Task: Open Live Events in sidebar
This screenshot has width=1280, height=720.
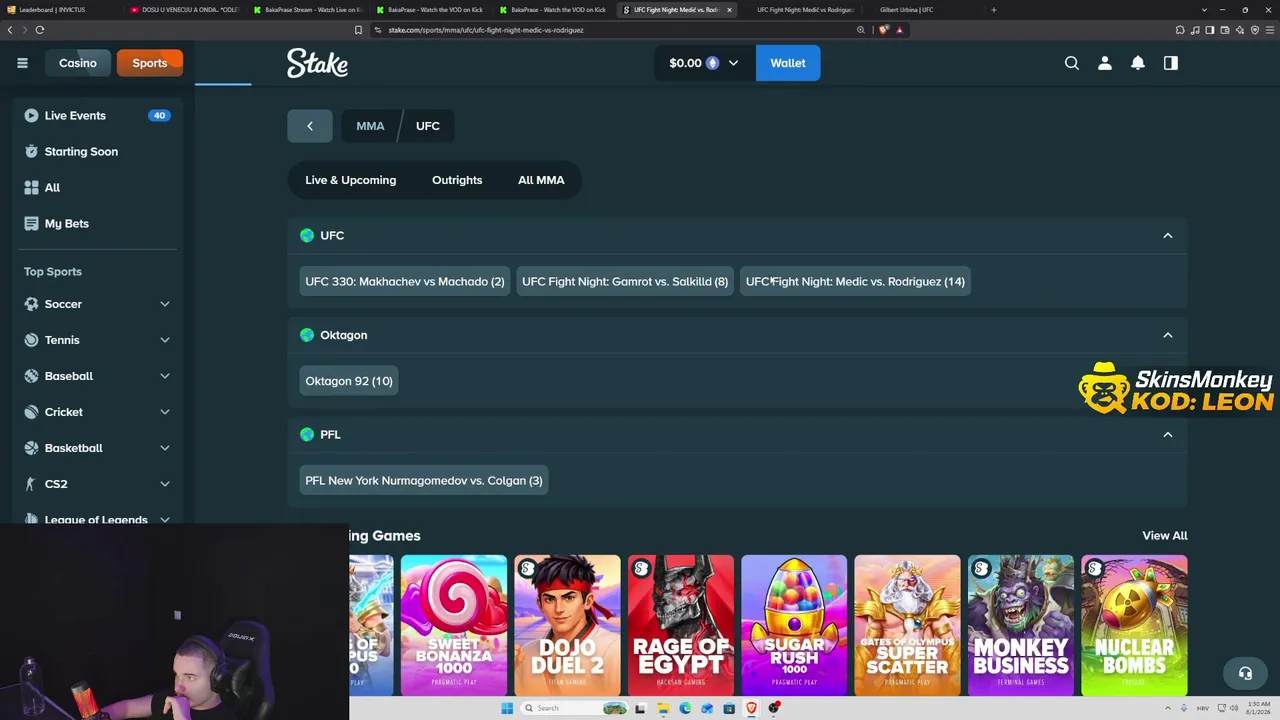Action: click(x=97, y=116)
